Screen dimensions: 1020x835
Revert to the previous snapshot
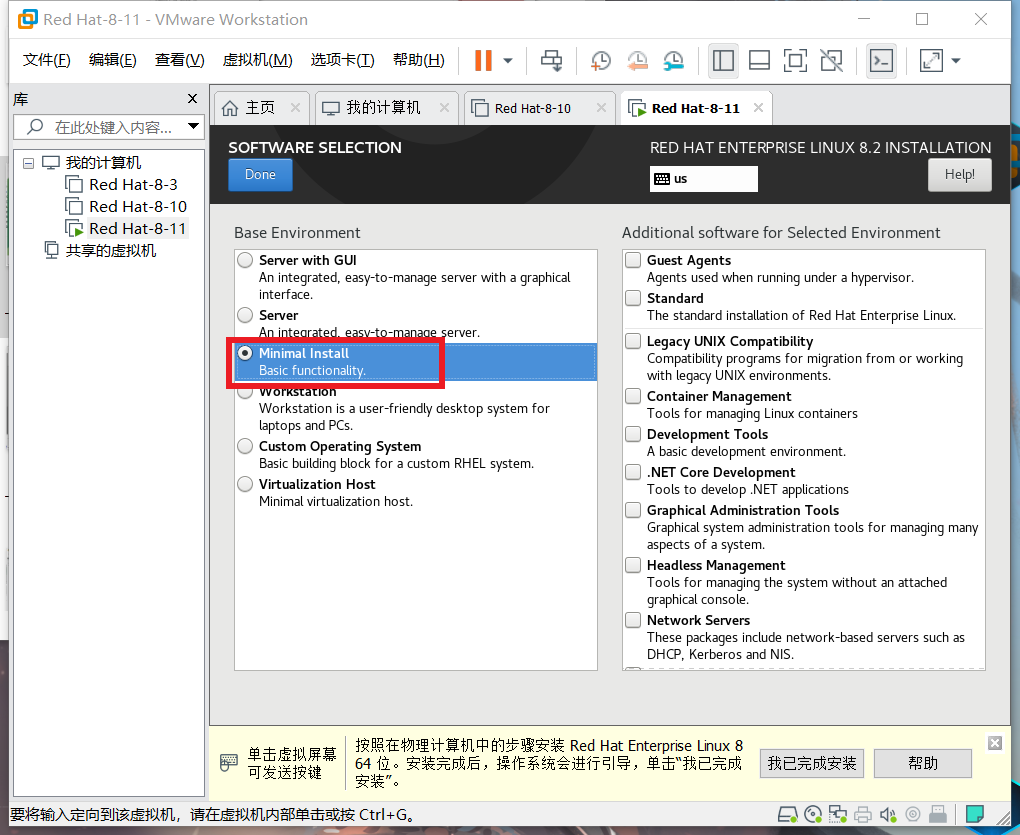[637, 60]
